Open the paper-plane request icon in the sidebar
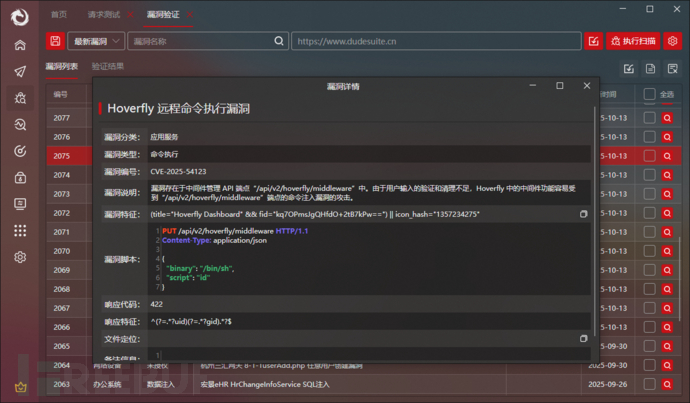Viewport: 690px width, 403px height. tap(20, 71)
